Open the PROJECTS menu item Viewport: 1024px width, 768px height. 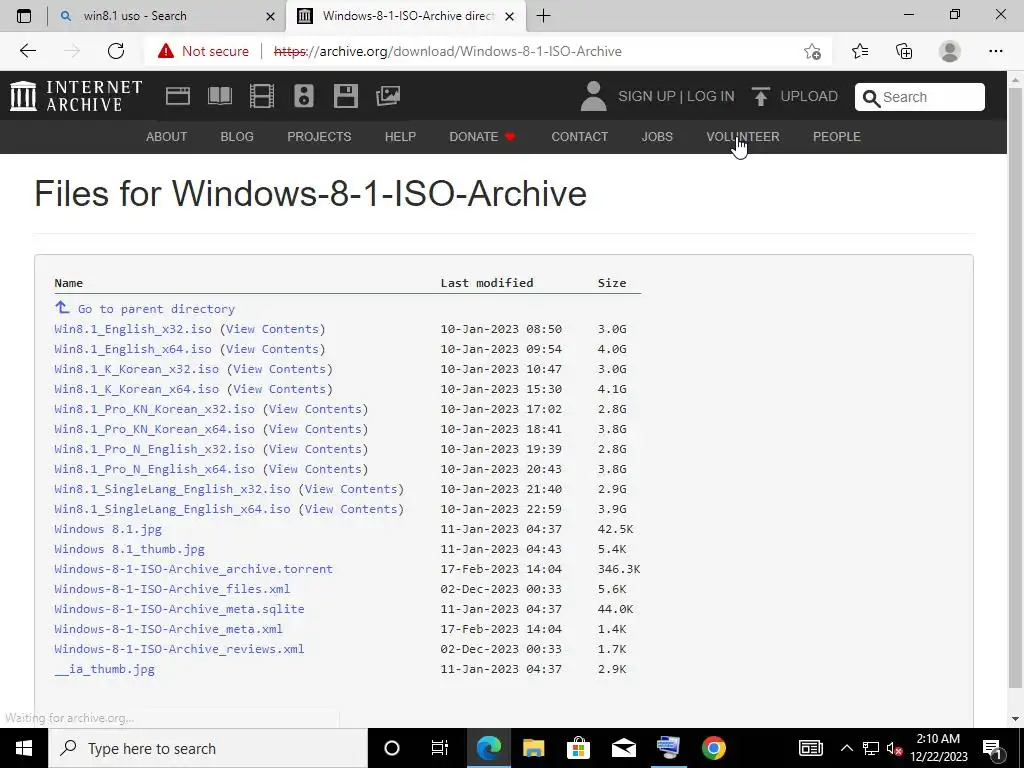pos(319,136)
